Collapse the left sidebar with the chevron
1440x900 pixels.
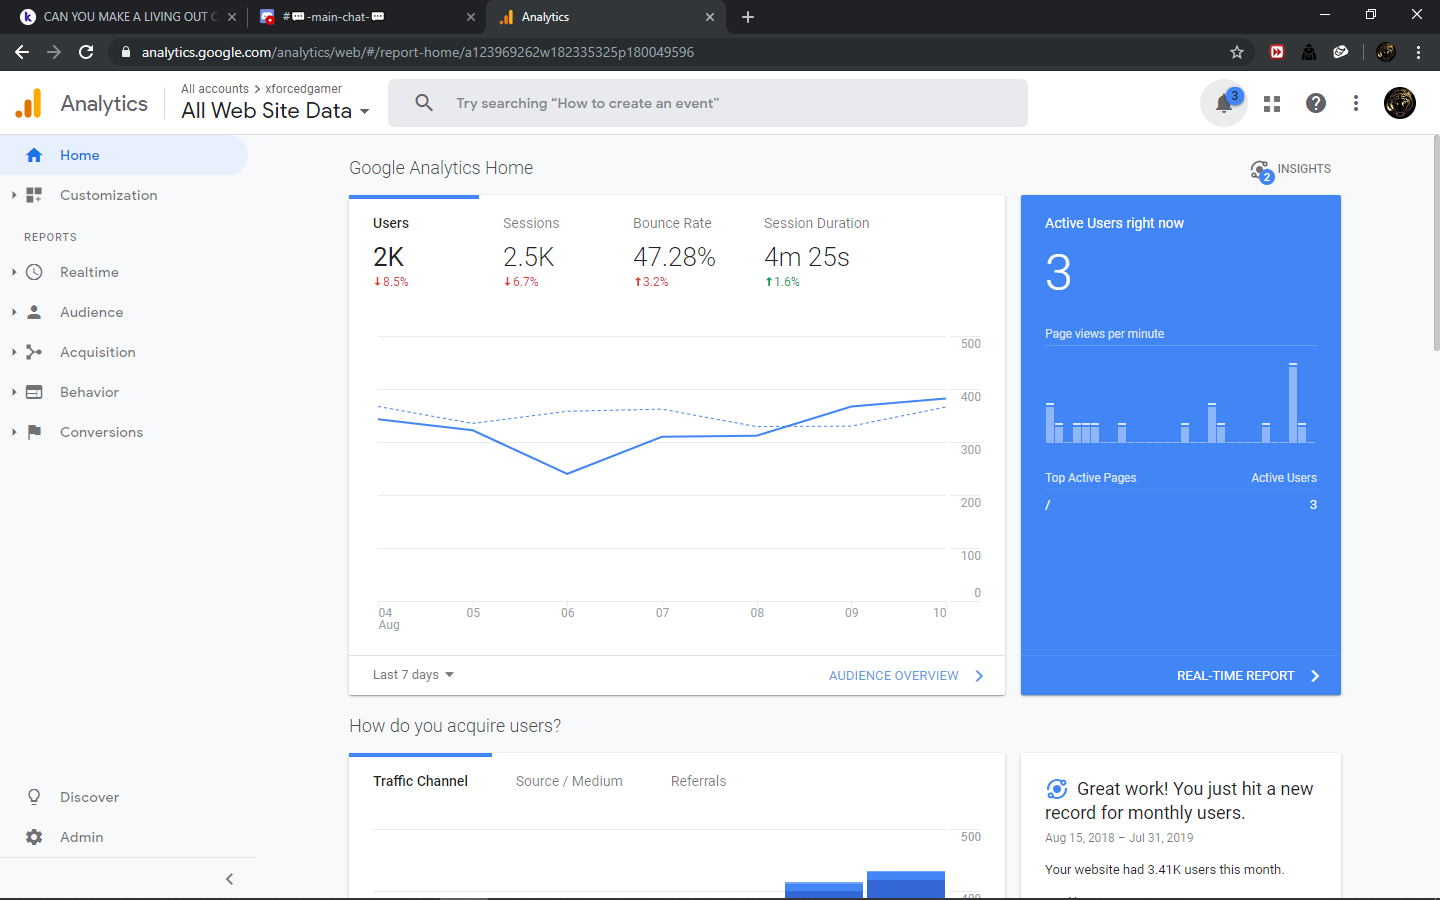[229, 879]
